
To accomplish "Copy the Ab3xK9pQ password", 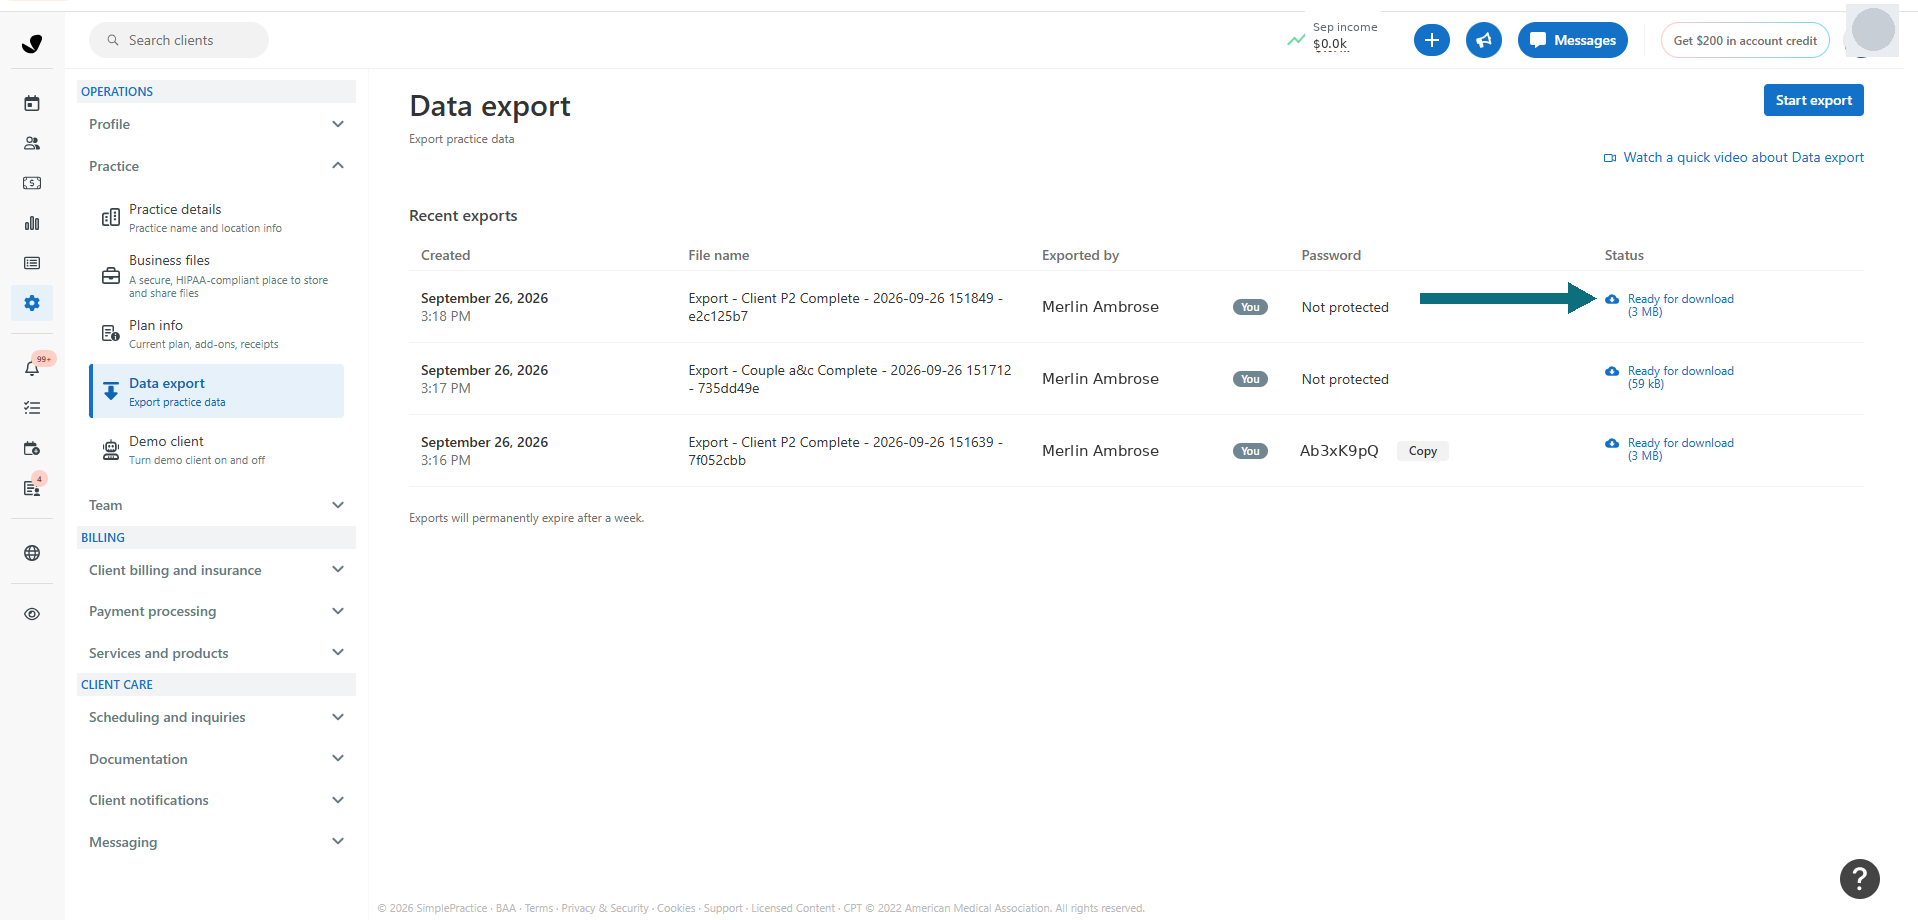I will 1422,451.
